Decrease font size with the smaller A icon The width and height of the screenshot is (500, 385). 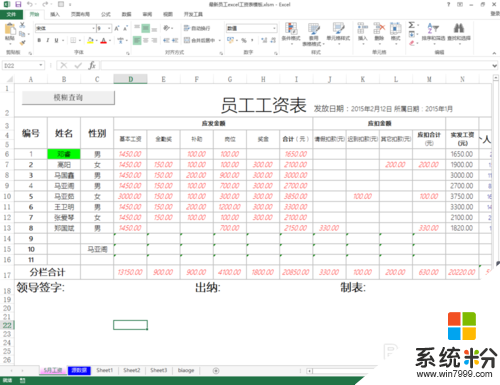click(x=125, y=28)
